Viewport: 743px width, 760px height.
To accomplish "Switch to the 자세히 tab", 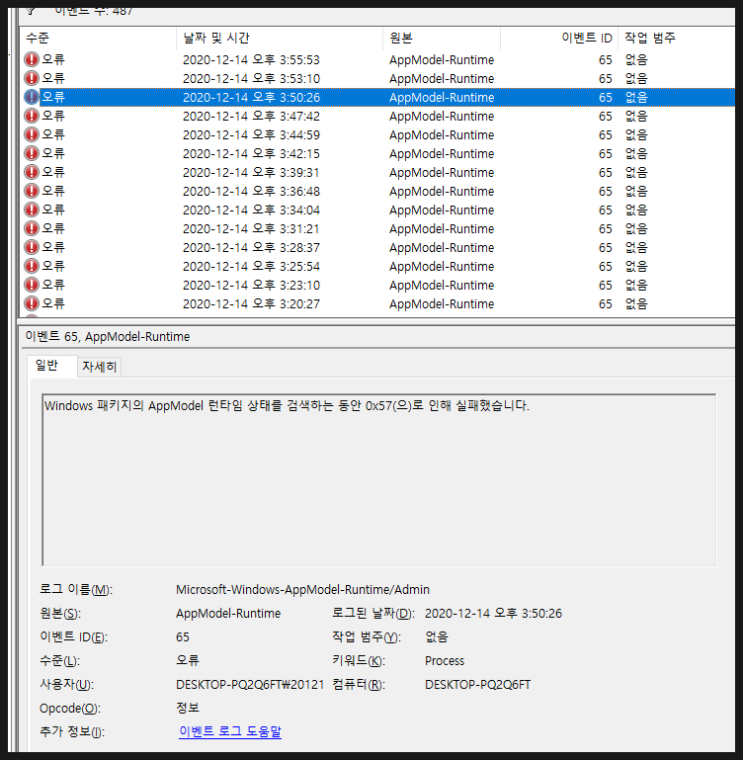I will tap(99, 367).
